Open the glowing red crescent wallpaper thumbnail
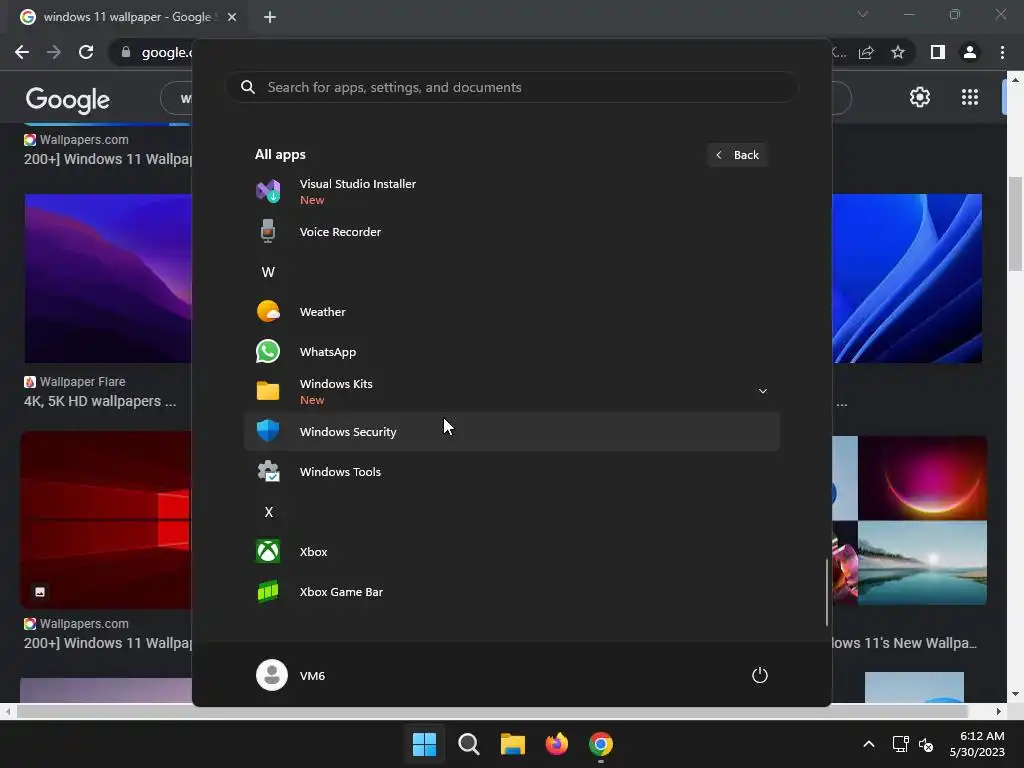This screenshot has height=768, width=1024. point(922,478)
